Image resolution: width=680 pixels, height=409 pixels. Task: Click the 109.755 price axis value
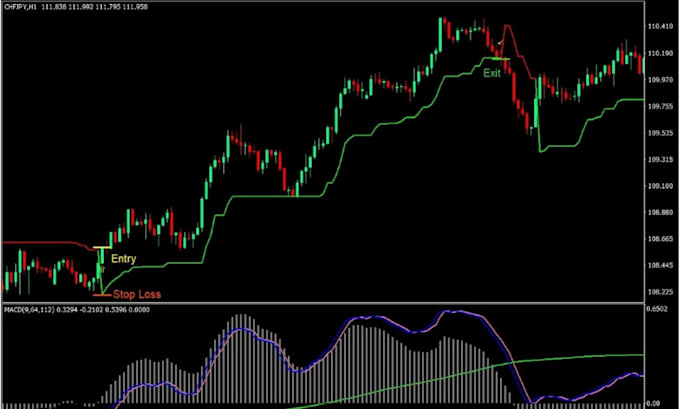(660, 106)
